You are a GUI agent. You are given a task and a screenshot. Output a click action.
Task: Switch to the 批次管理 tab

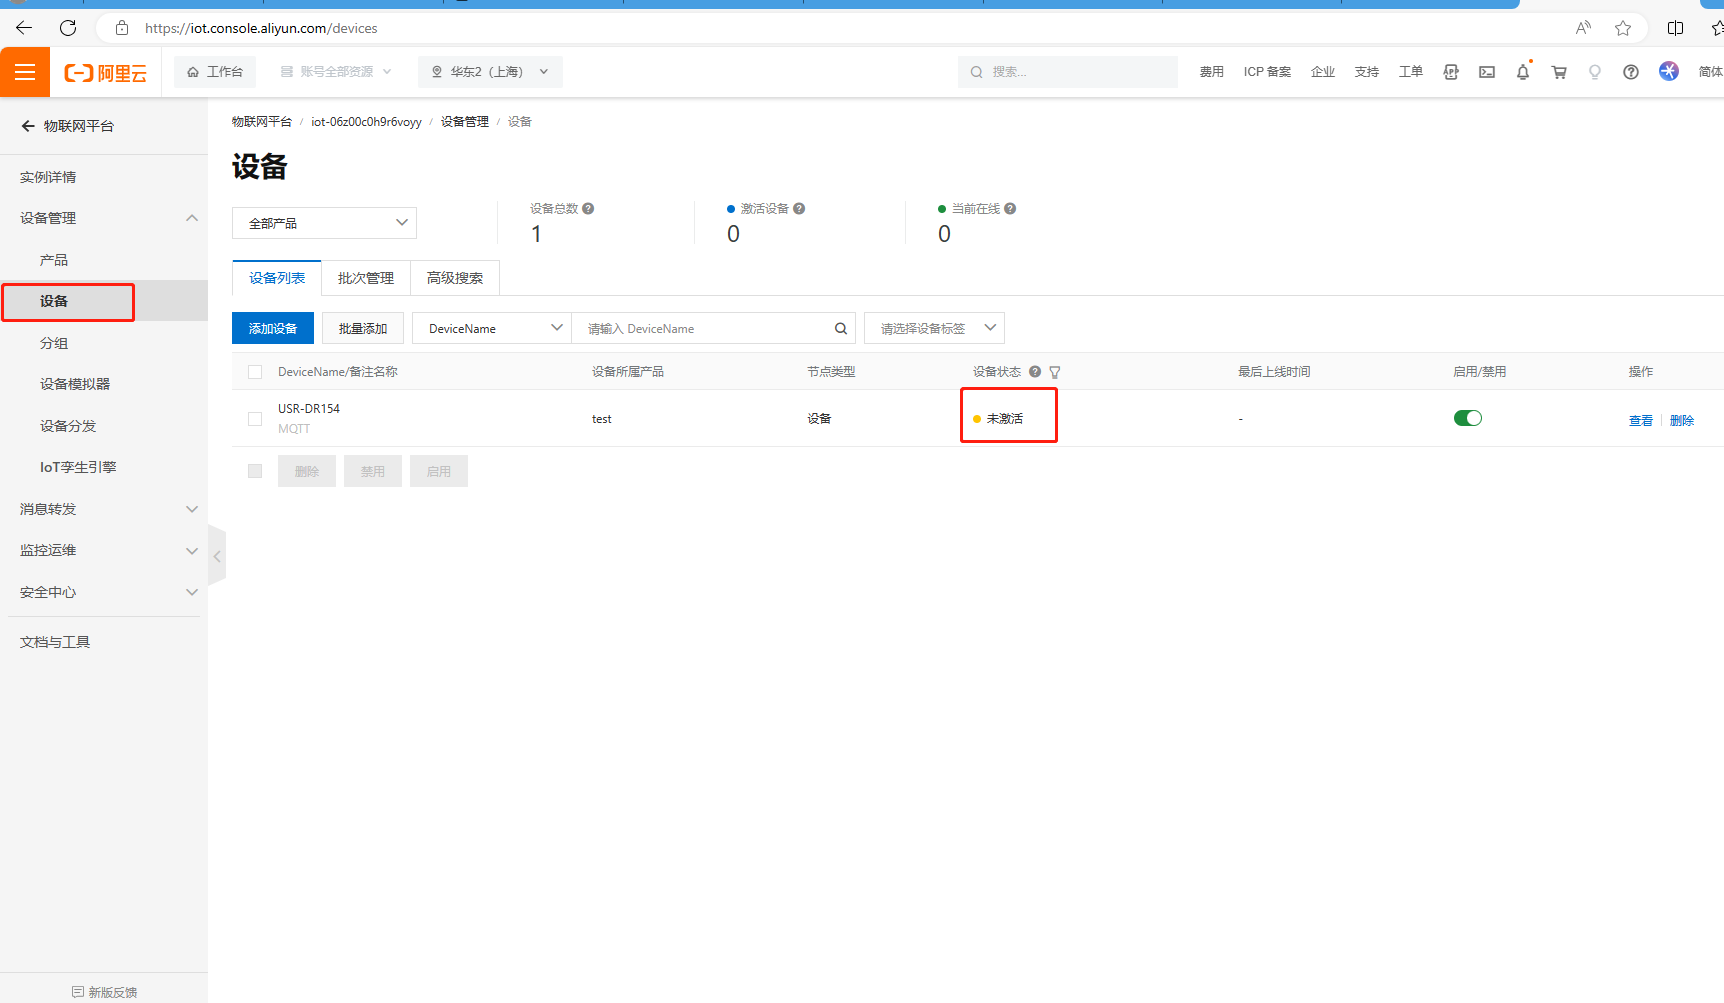366,278
